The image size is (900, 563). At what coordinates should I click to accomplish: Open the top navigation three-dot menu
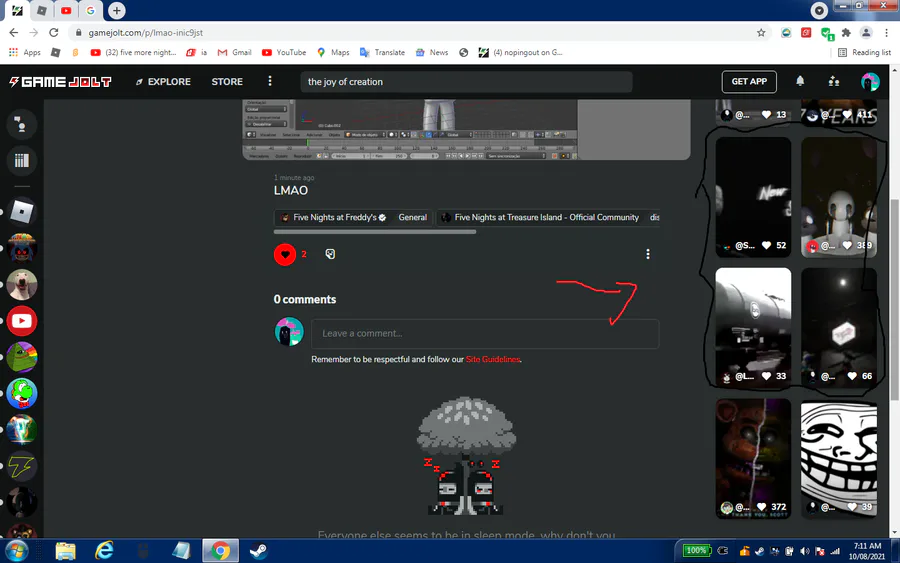click(x=270, y=81)
